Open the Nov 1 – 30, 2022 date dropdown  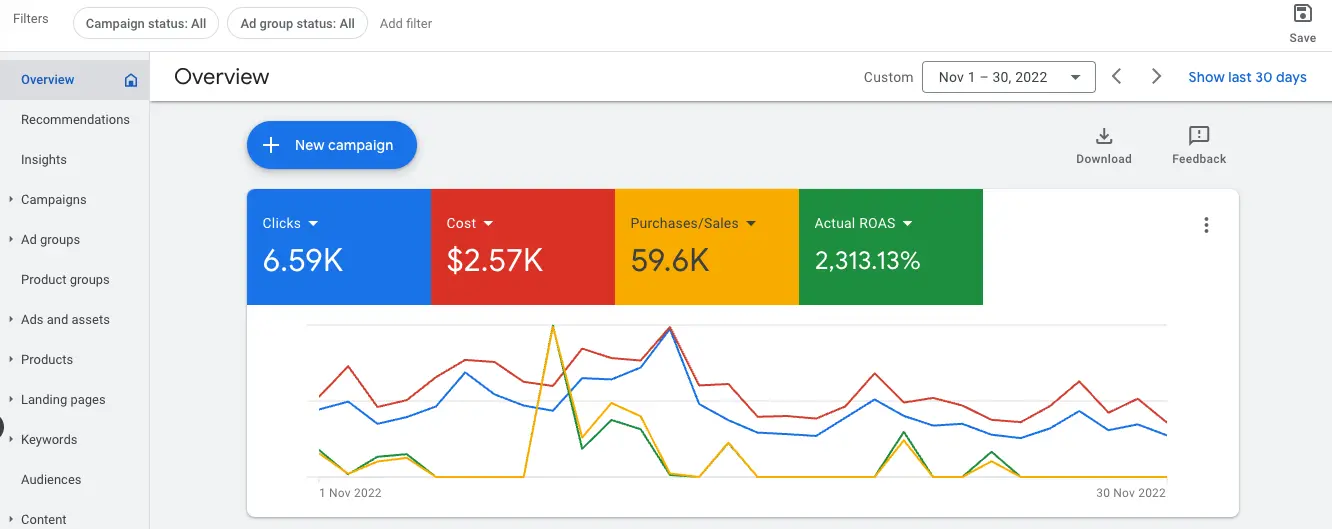[x=1008, y=77]
